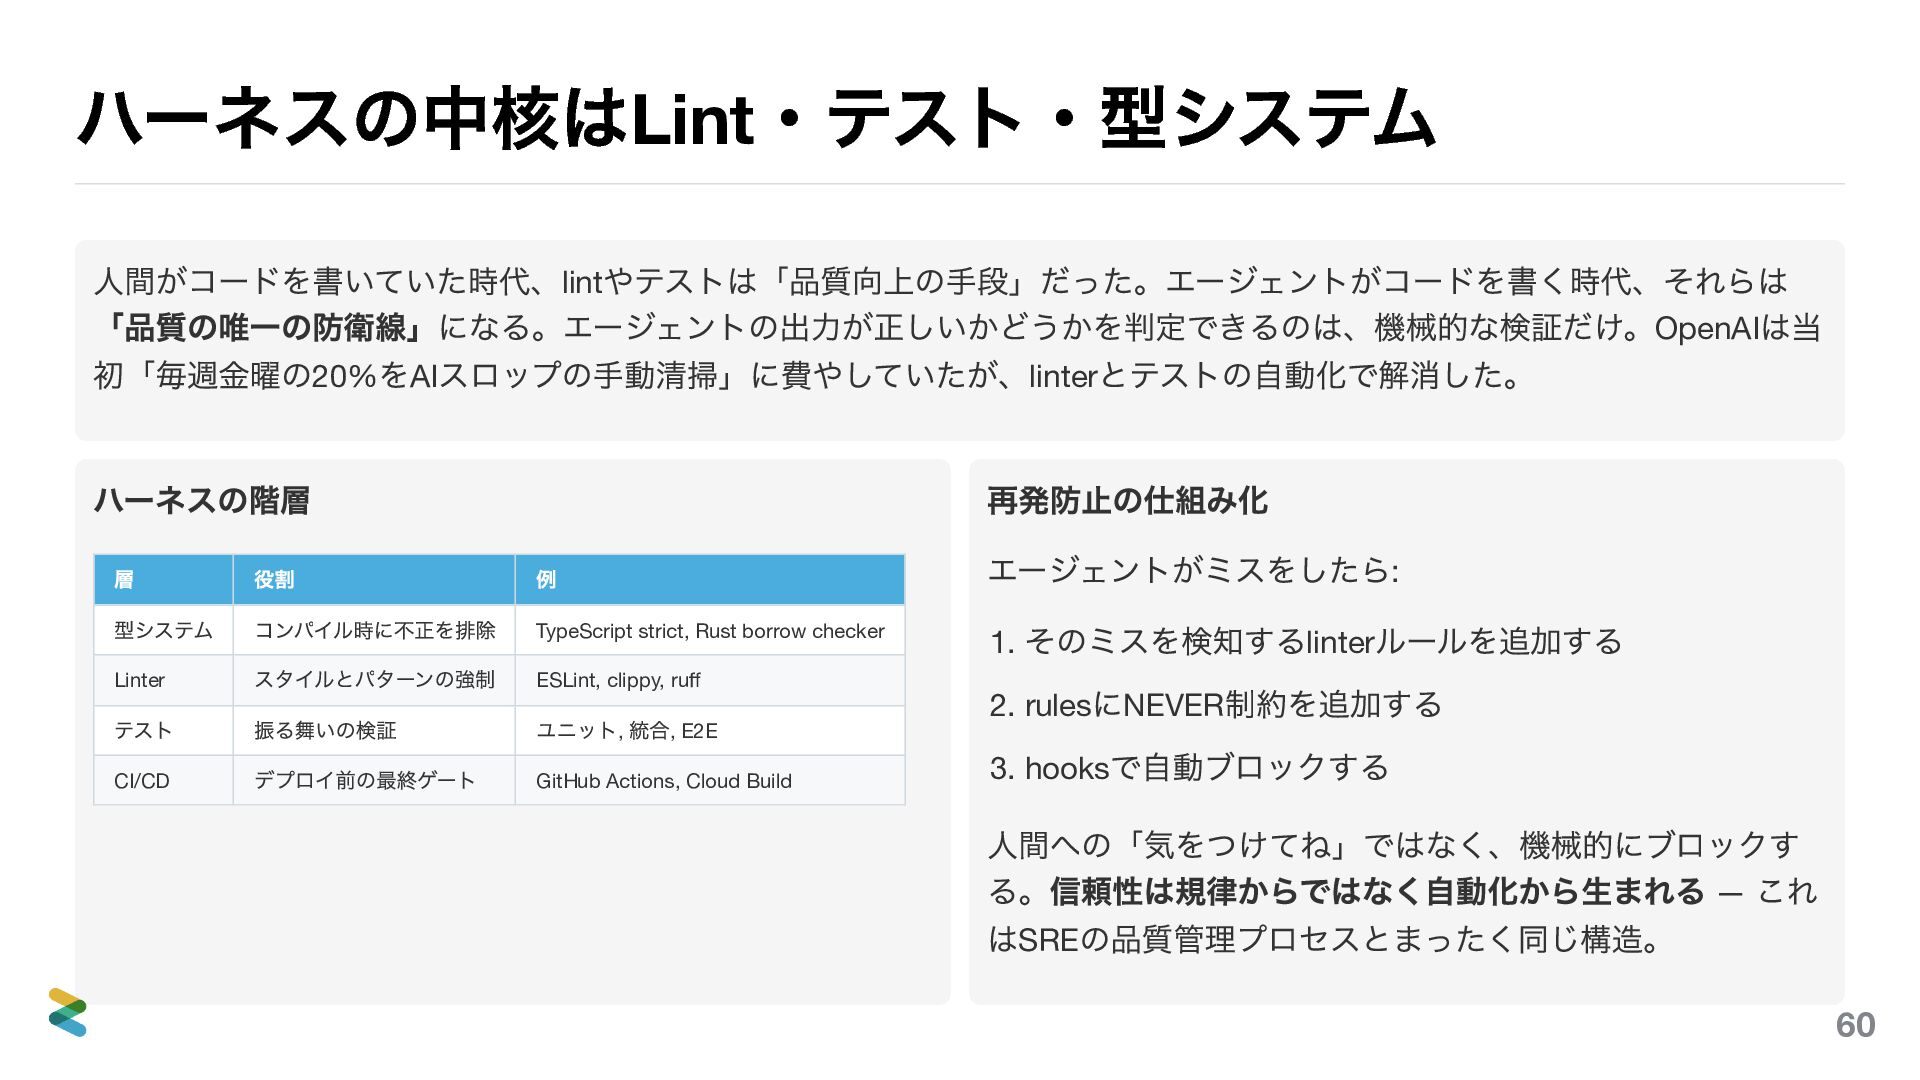The image size is (1920, 1080).
Task: Click list item about linterルール追加
Action: (1306, 641)
